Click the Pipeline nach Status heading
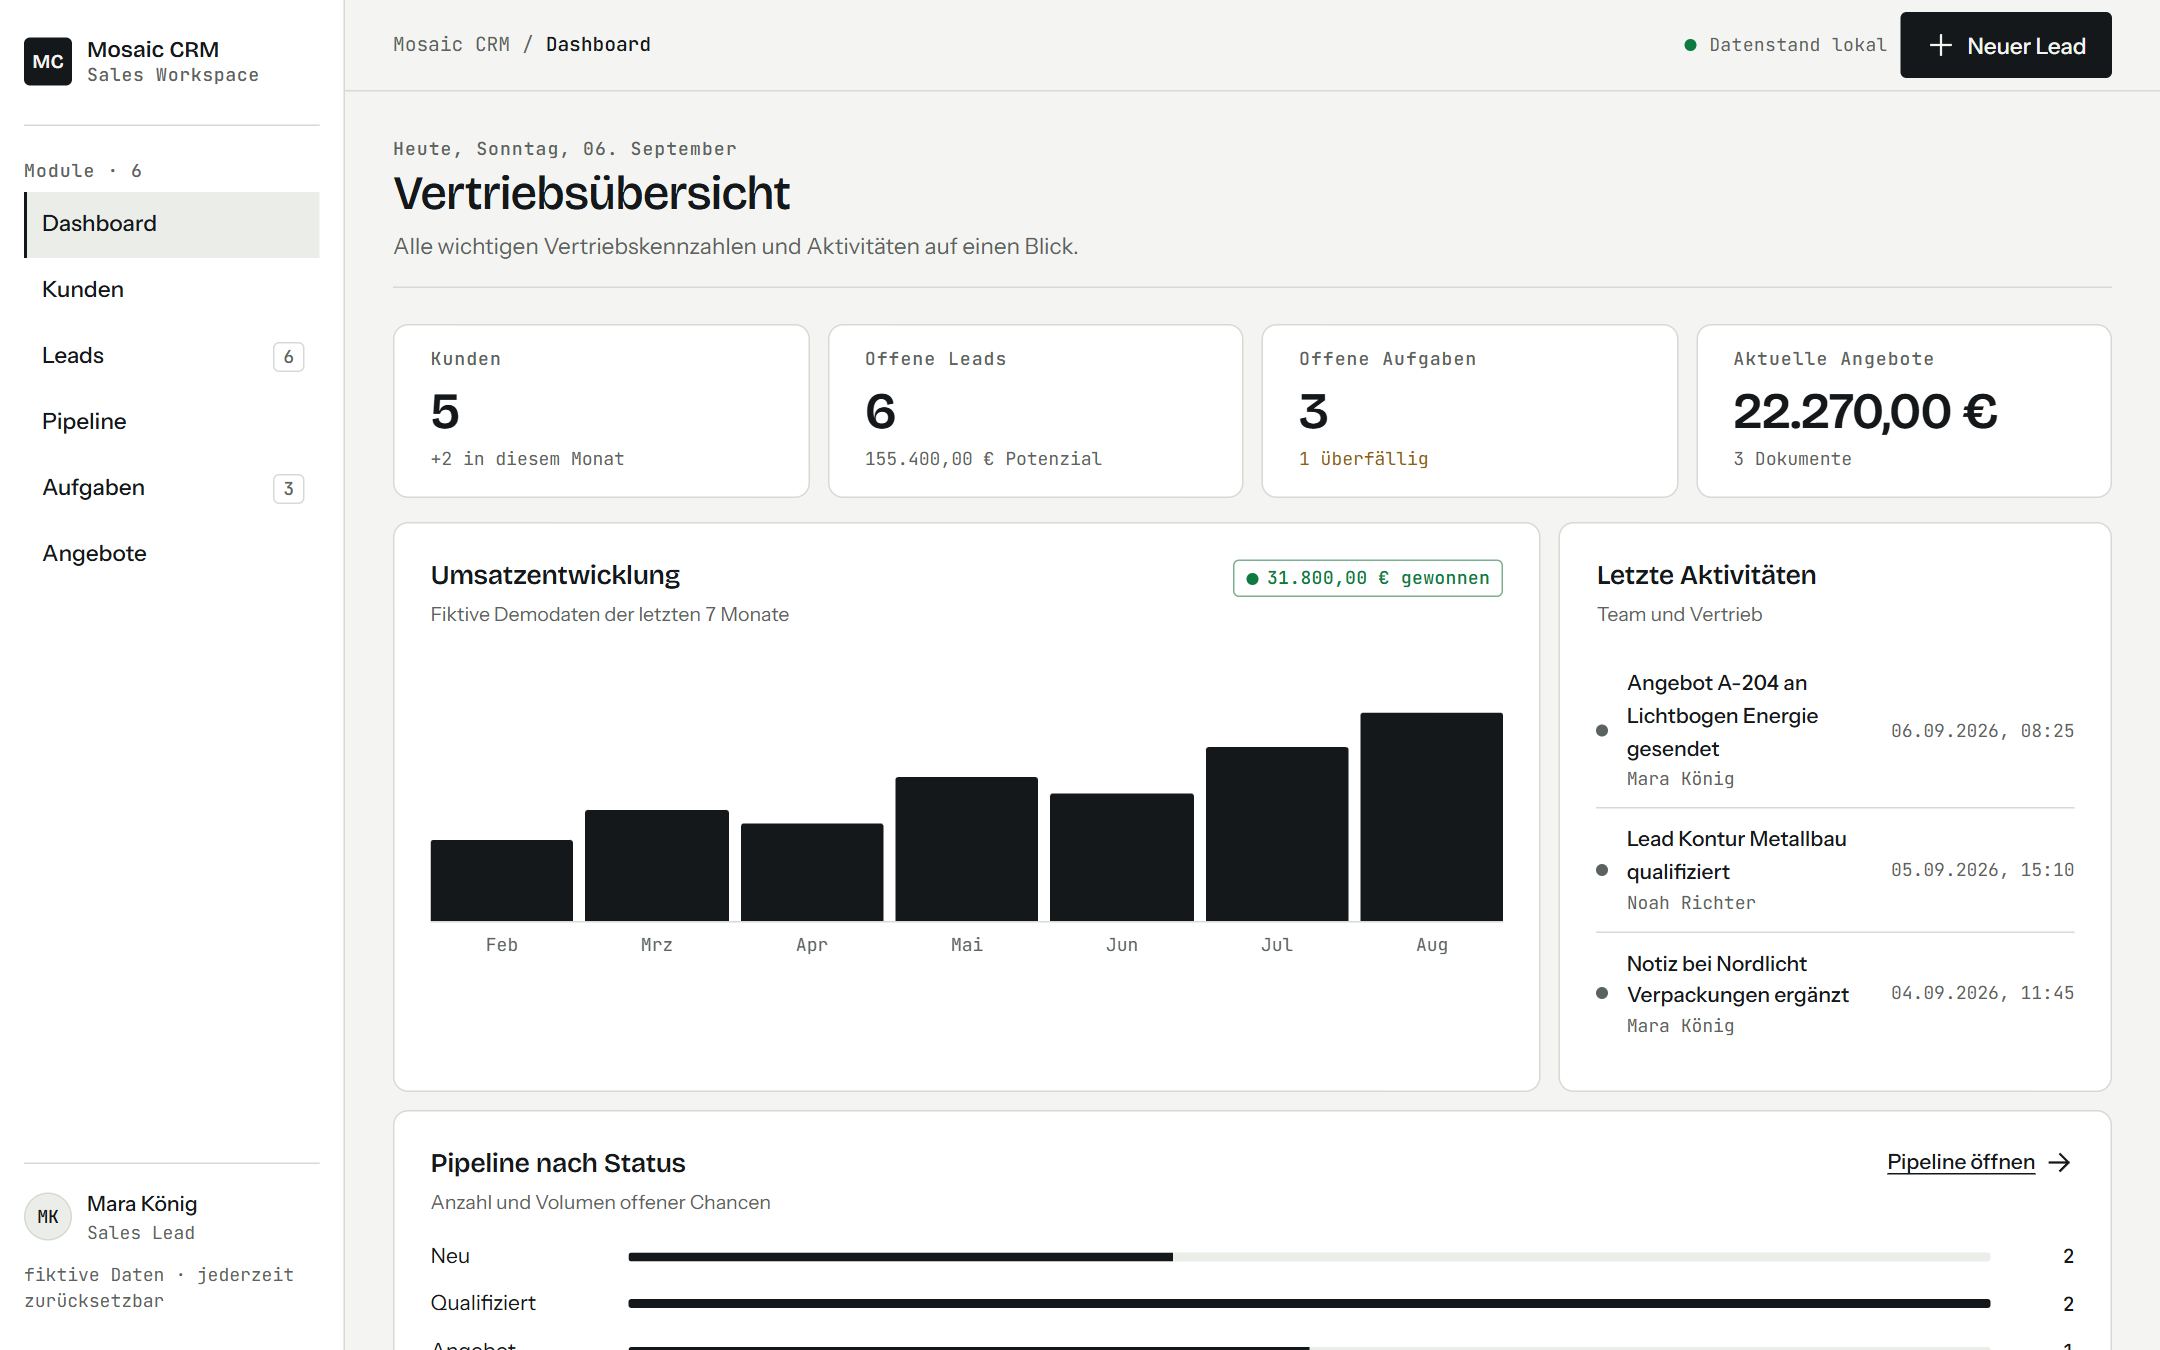This screenshot has width=2160, height=1350. coord(558,1163)
